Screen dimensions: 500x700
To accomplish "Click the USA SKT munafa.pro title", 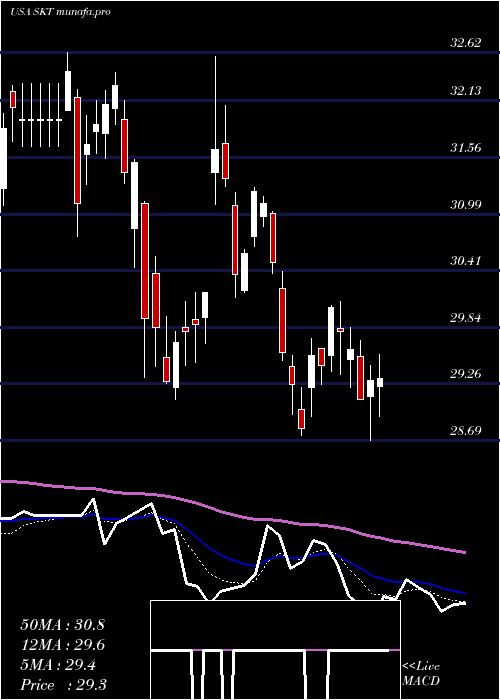I will (x=60, y=12).
